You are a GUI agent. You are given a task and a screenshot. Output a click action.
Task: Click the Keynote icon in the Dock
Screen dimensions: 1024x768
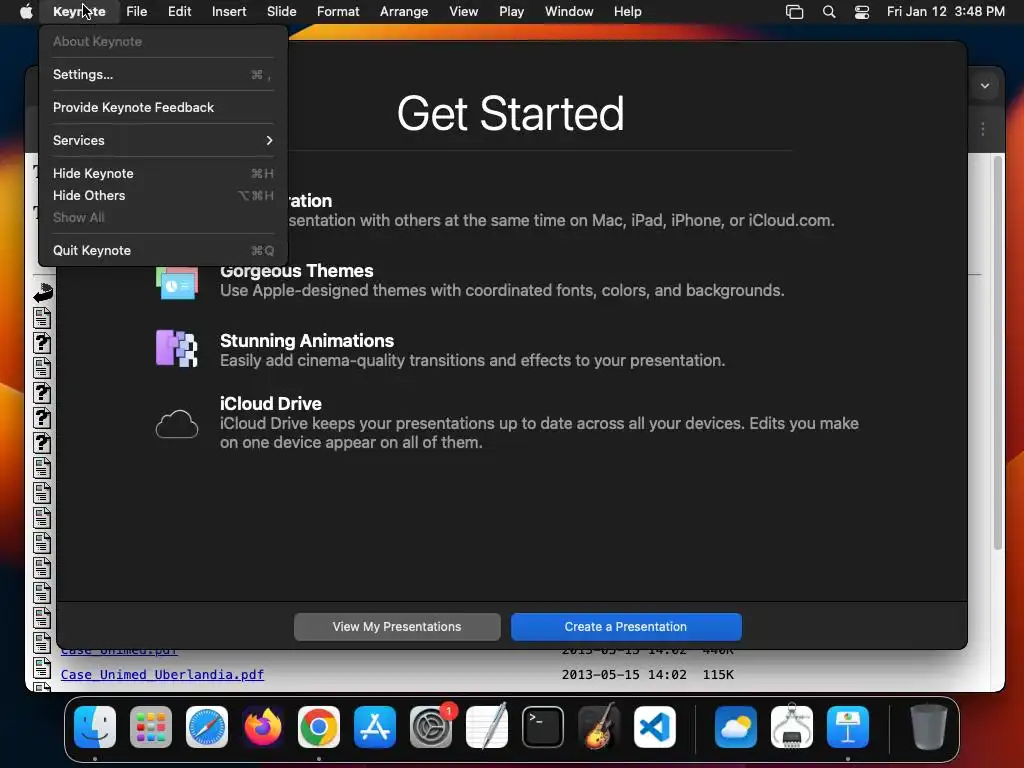848,727
